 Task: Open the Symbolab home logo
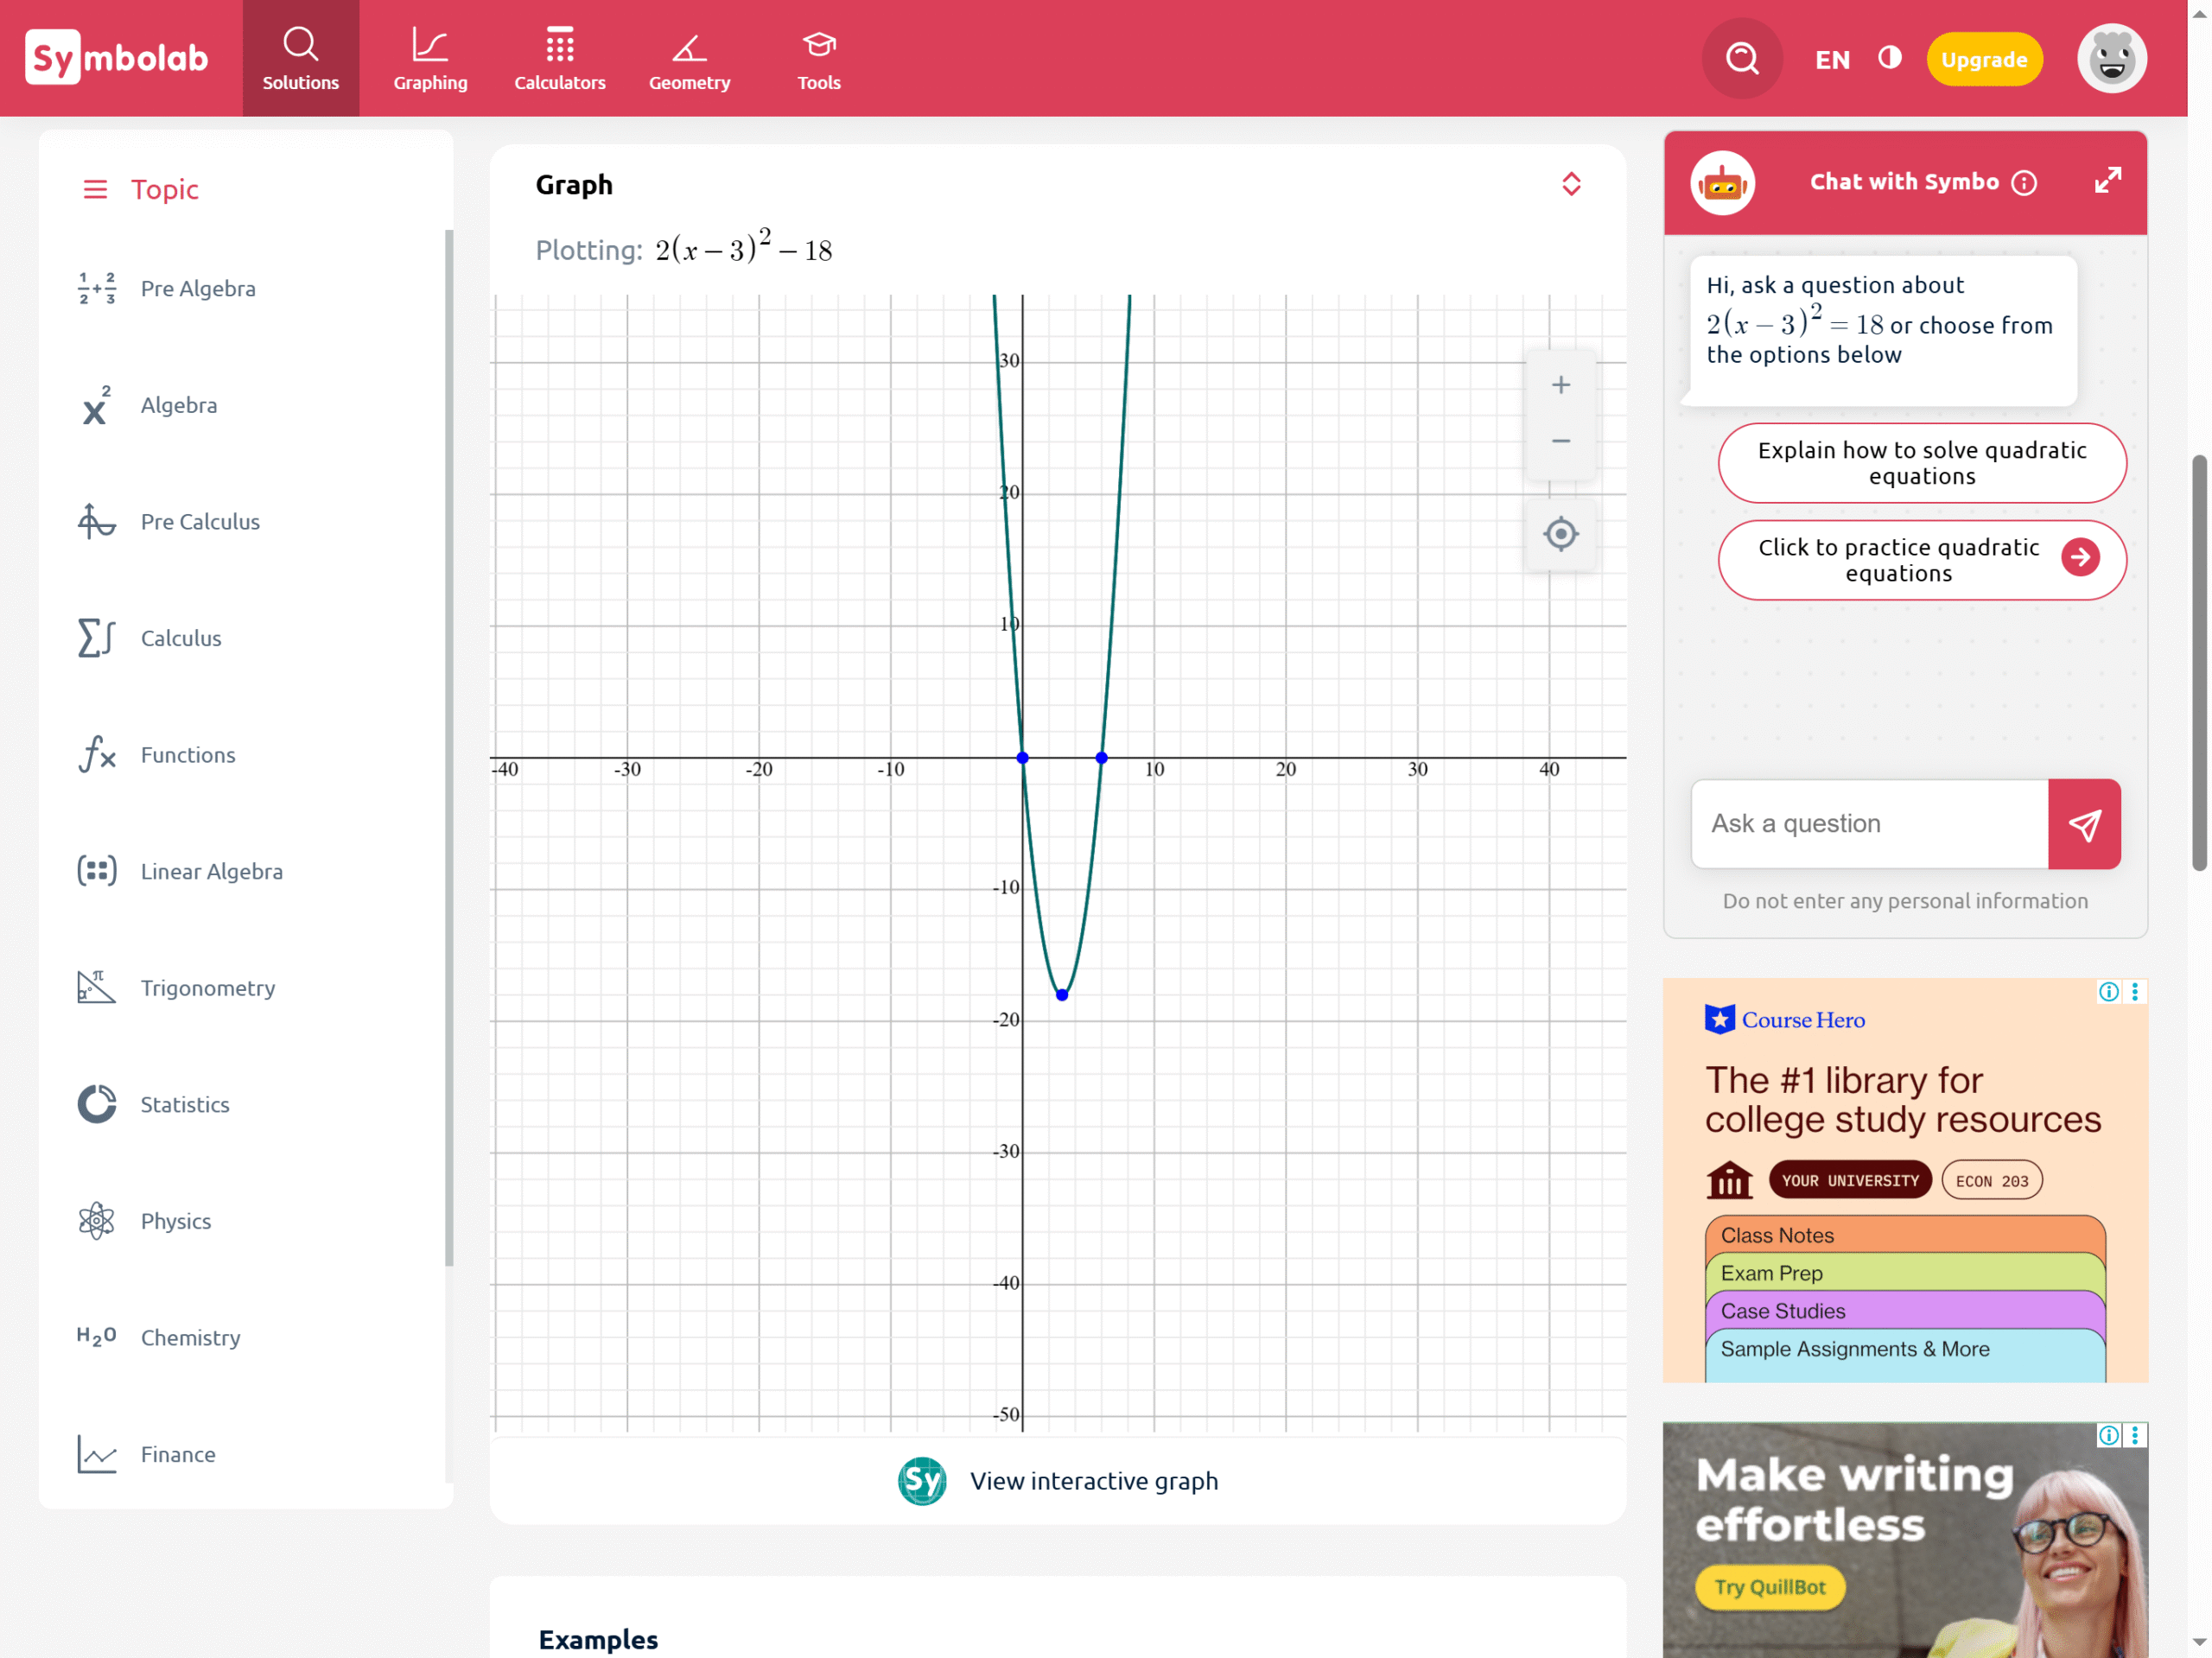click(116, 58)
